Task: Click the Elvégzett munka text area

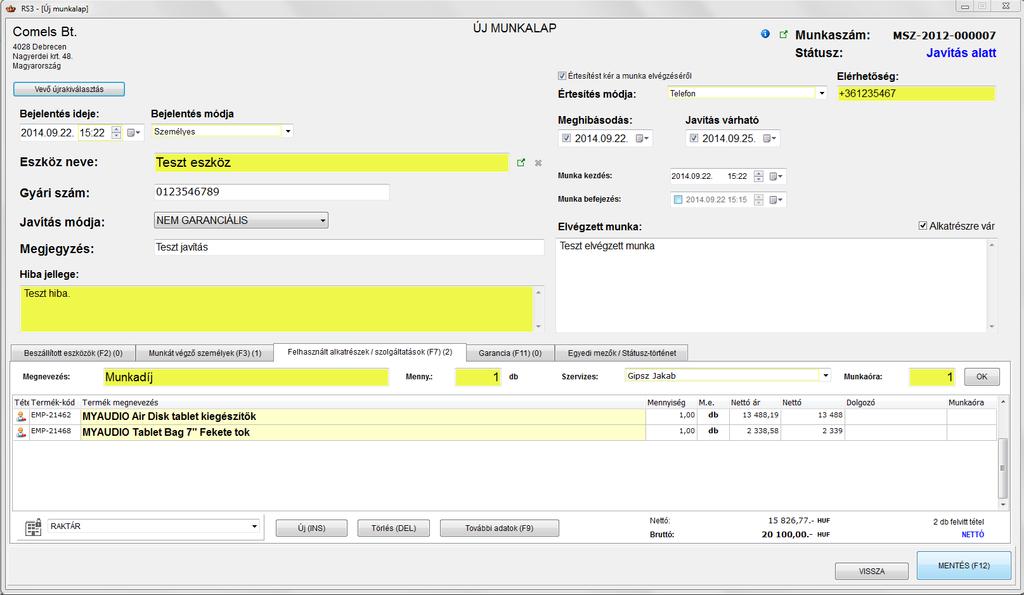Action: (771, 285)
